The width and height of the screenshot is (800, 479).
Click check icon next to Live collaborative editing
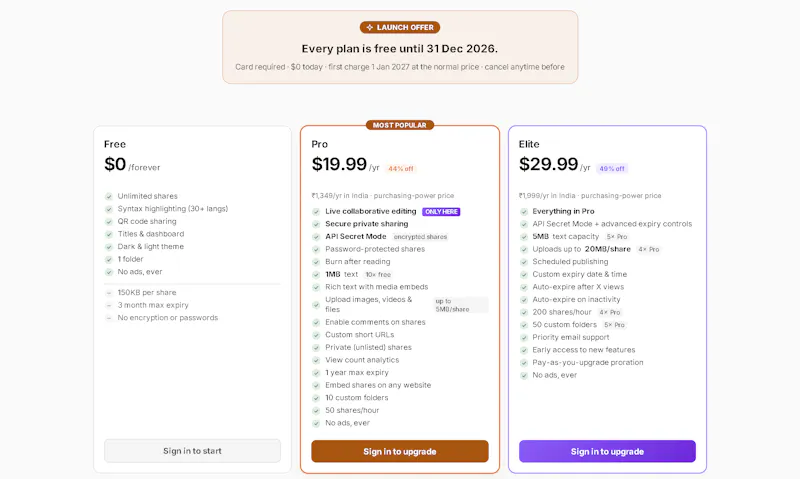[x=316, y=211]
